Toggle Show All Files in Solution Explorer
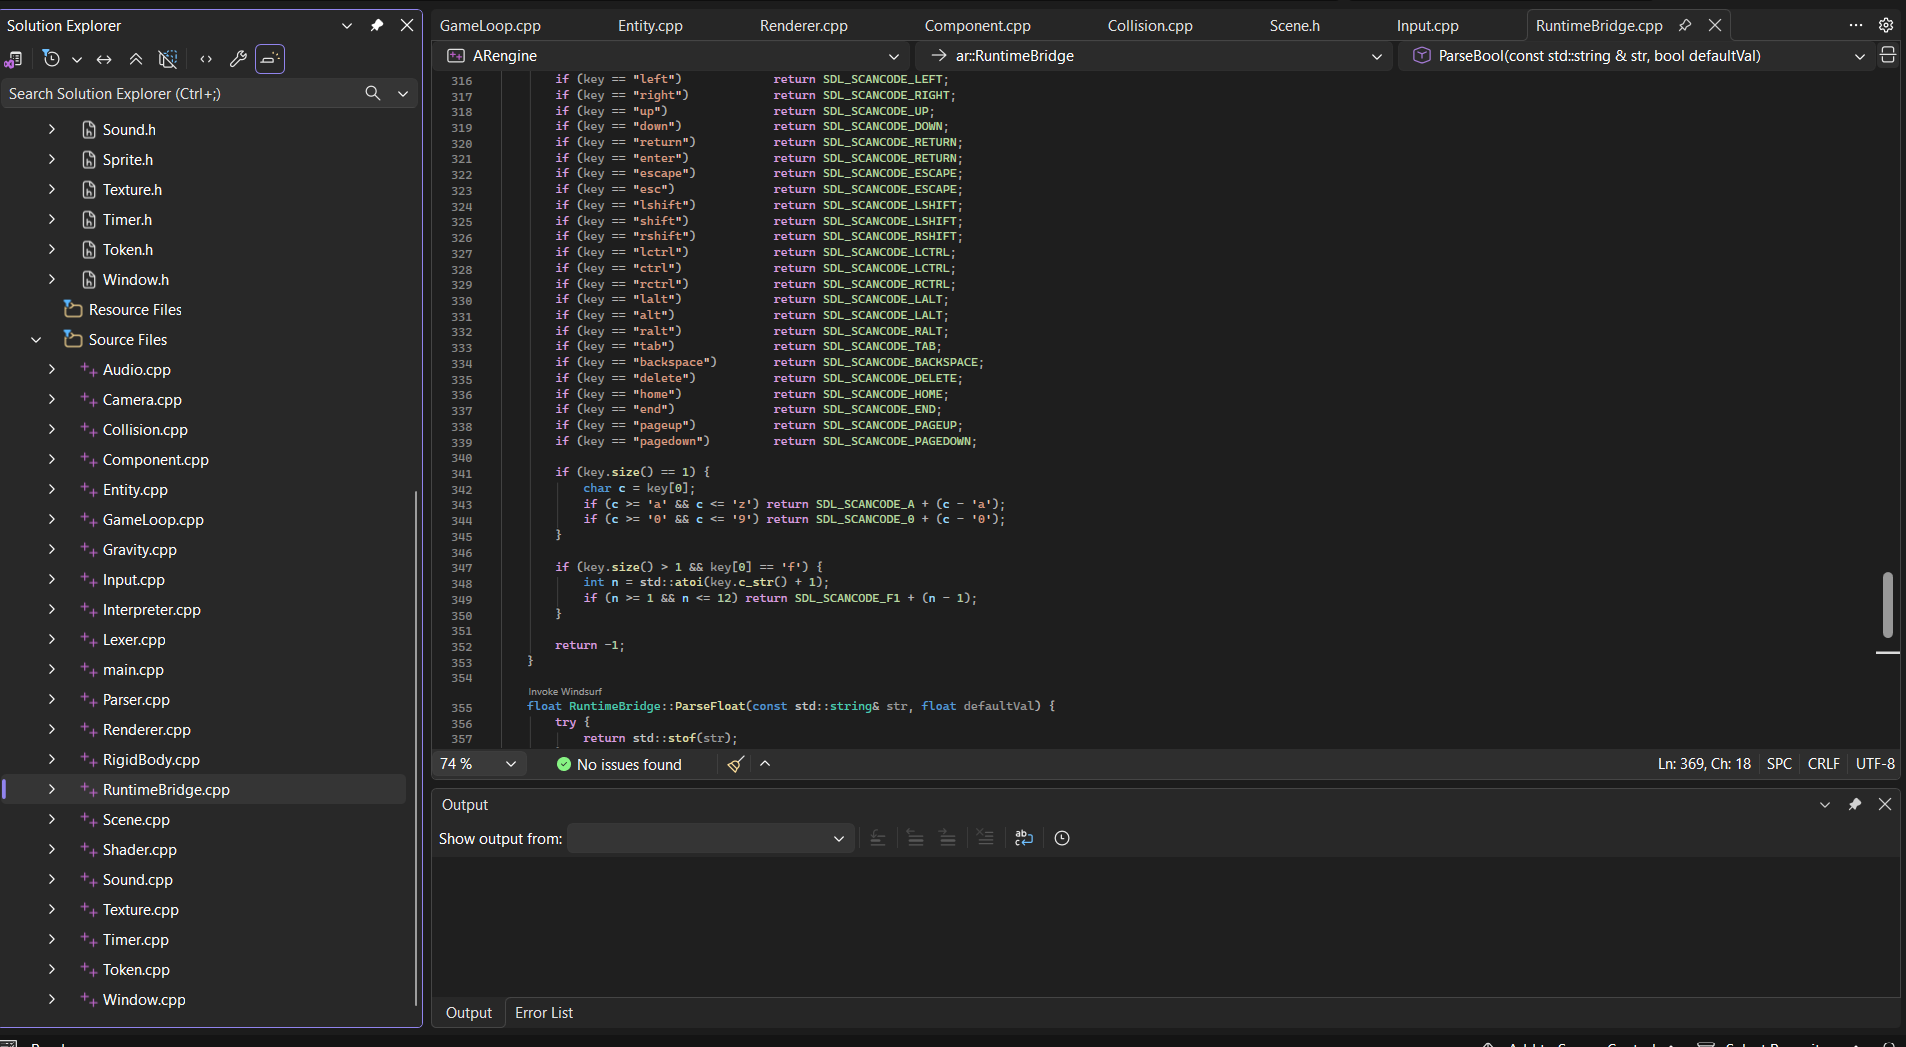The height and width of the screenshot is (1047, 1906). pyautogui.click(x=168, y=59)
